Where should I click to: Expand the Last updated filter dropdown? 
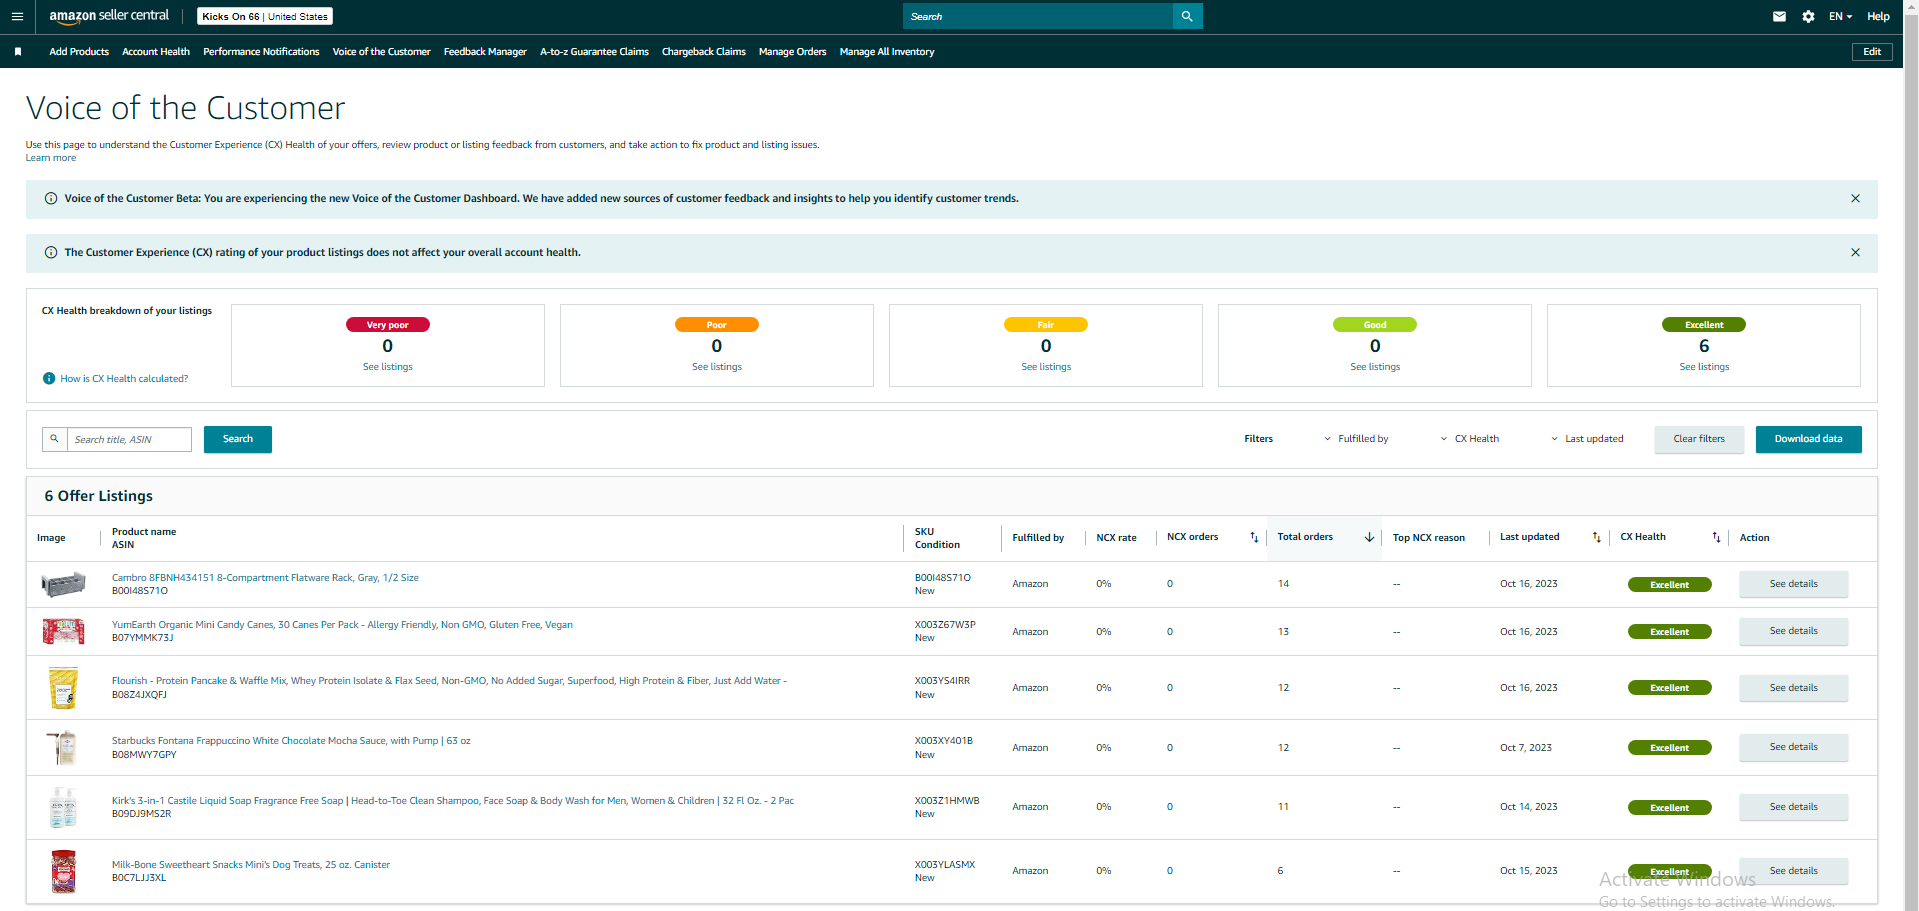click(x=1587, y=439)
